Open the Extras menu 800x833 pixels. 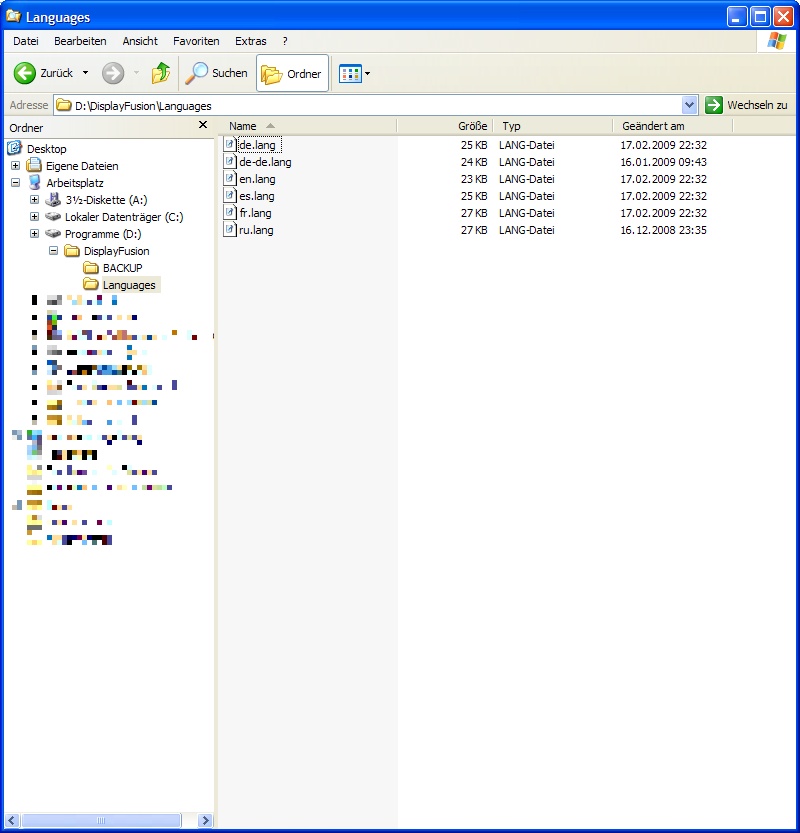[250, 41]
